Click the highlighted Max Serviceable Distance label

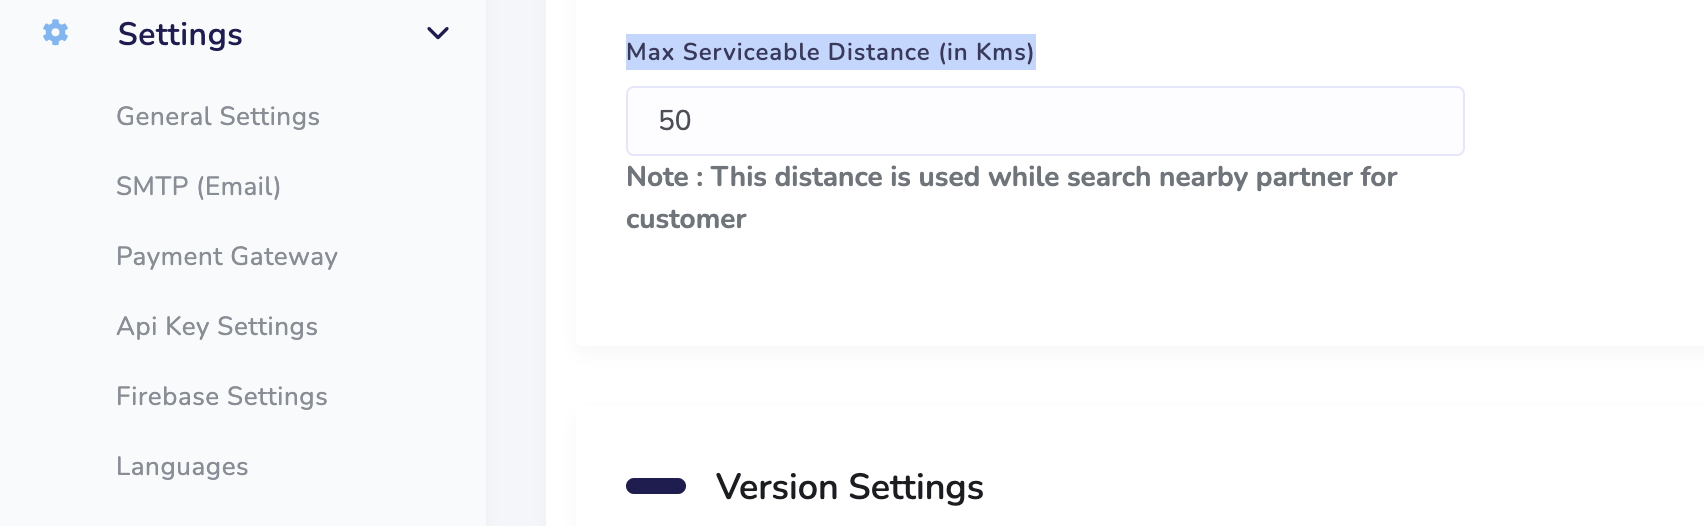coord(830,52)
